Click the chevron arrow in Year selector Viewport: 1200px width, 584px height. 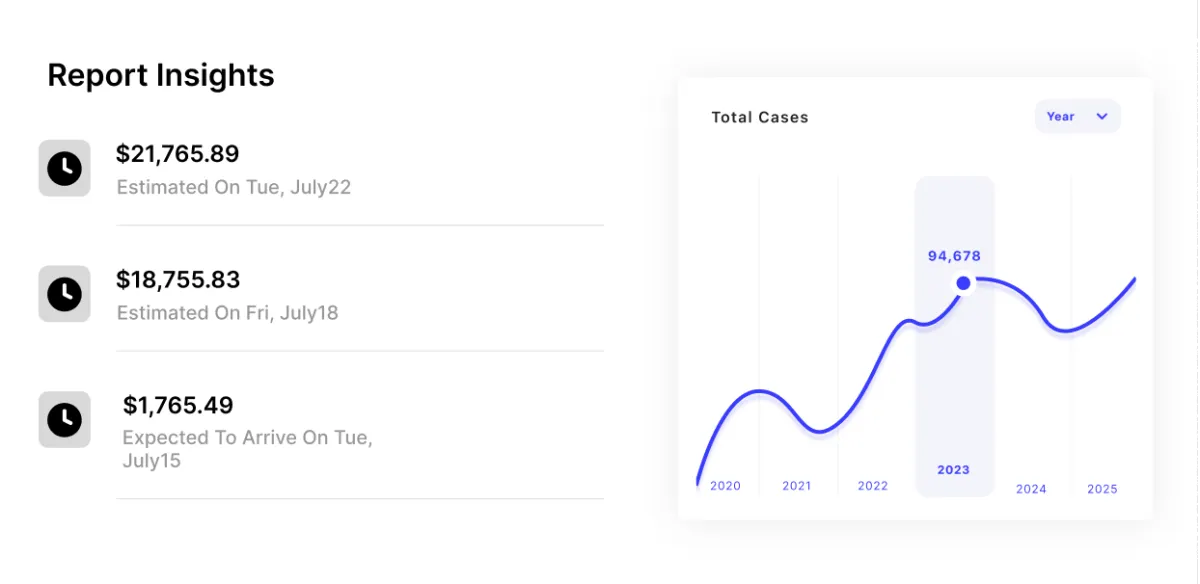(1102, 117)
